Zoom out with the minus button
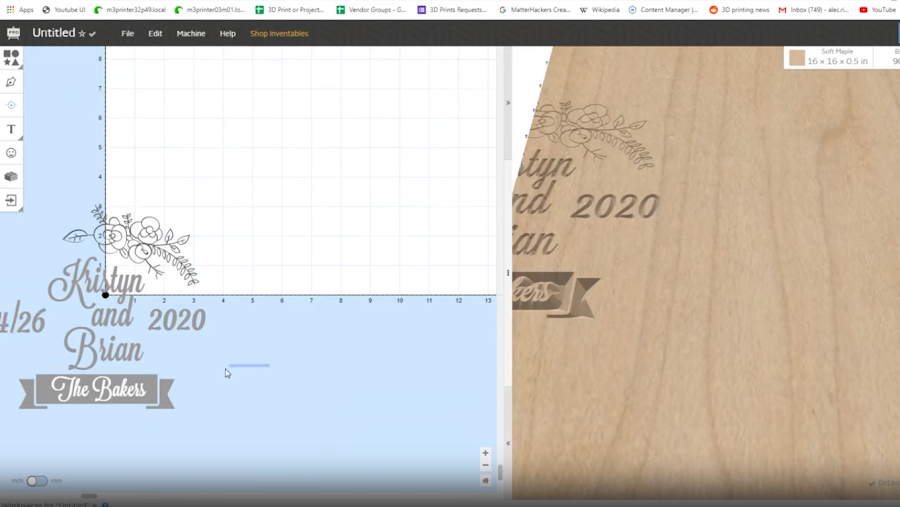900x507 pixels. click(485, 466)
